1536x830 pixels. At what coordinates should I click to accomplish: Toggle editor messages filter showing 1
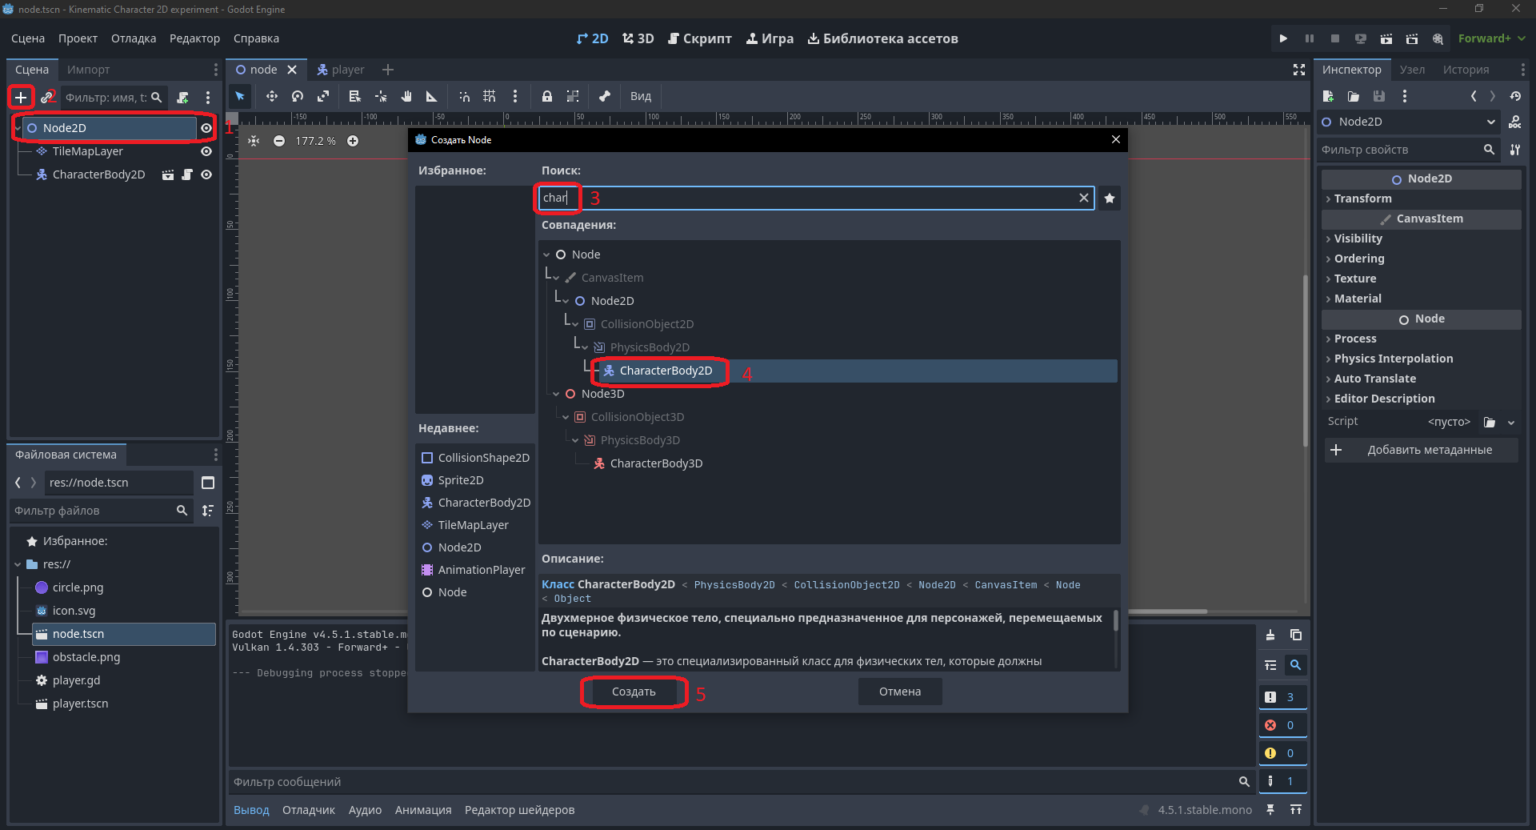tap(1281, 781)
